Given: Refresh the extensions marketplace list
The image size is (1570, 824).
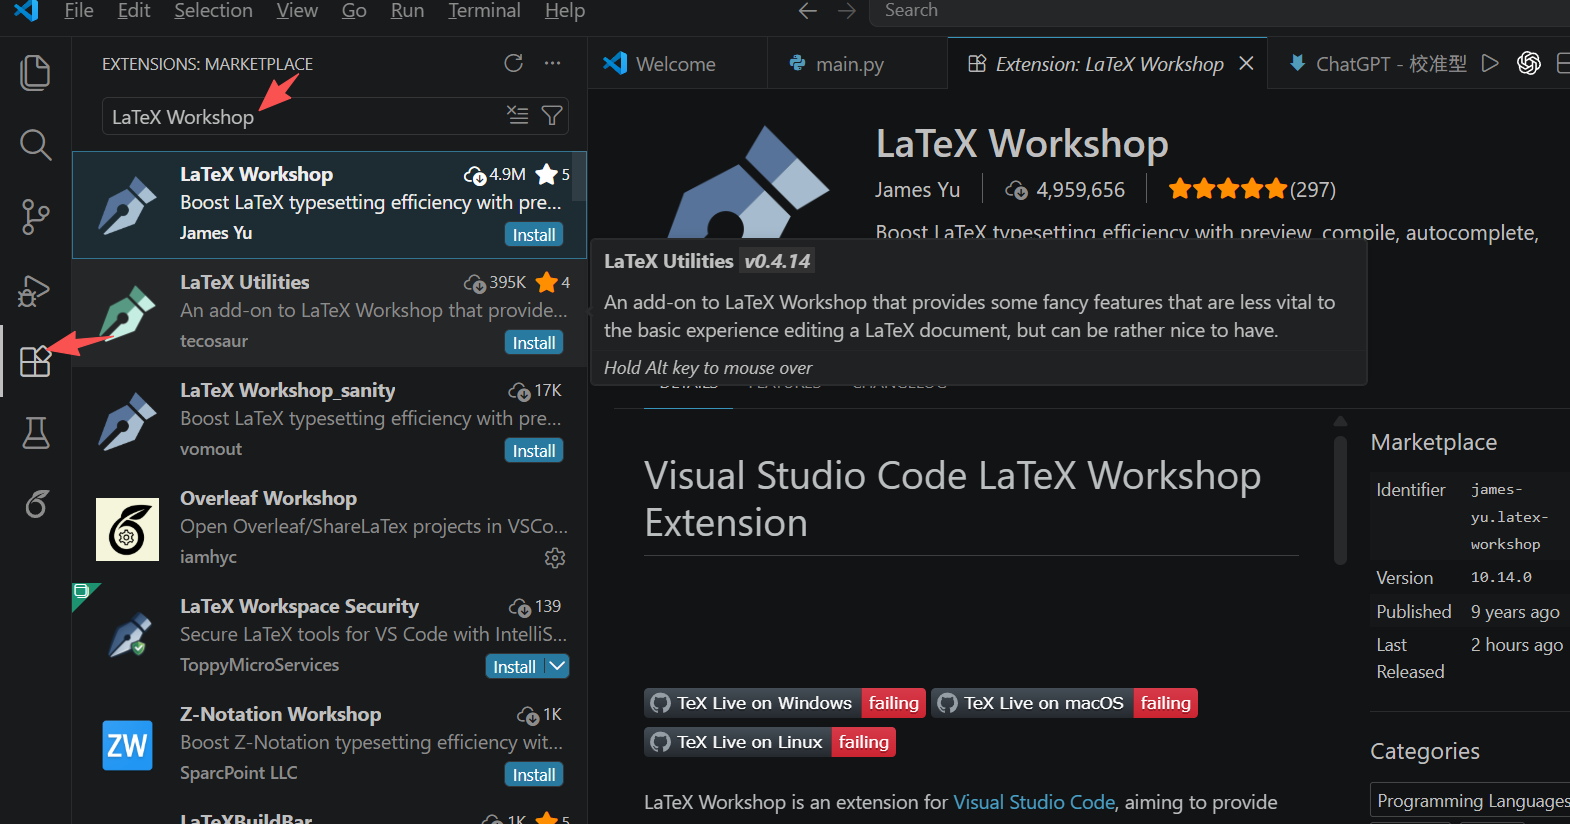Looking at the screenshot, I should point(514,64).
